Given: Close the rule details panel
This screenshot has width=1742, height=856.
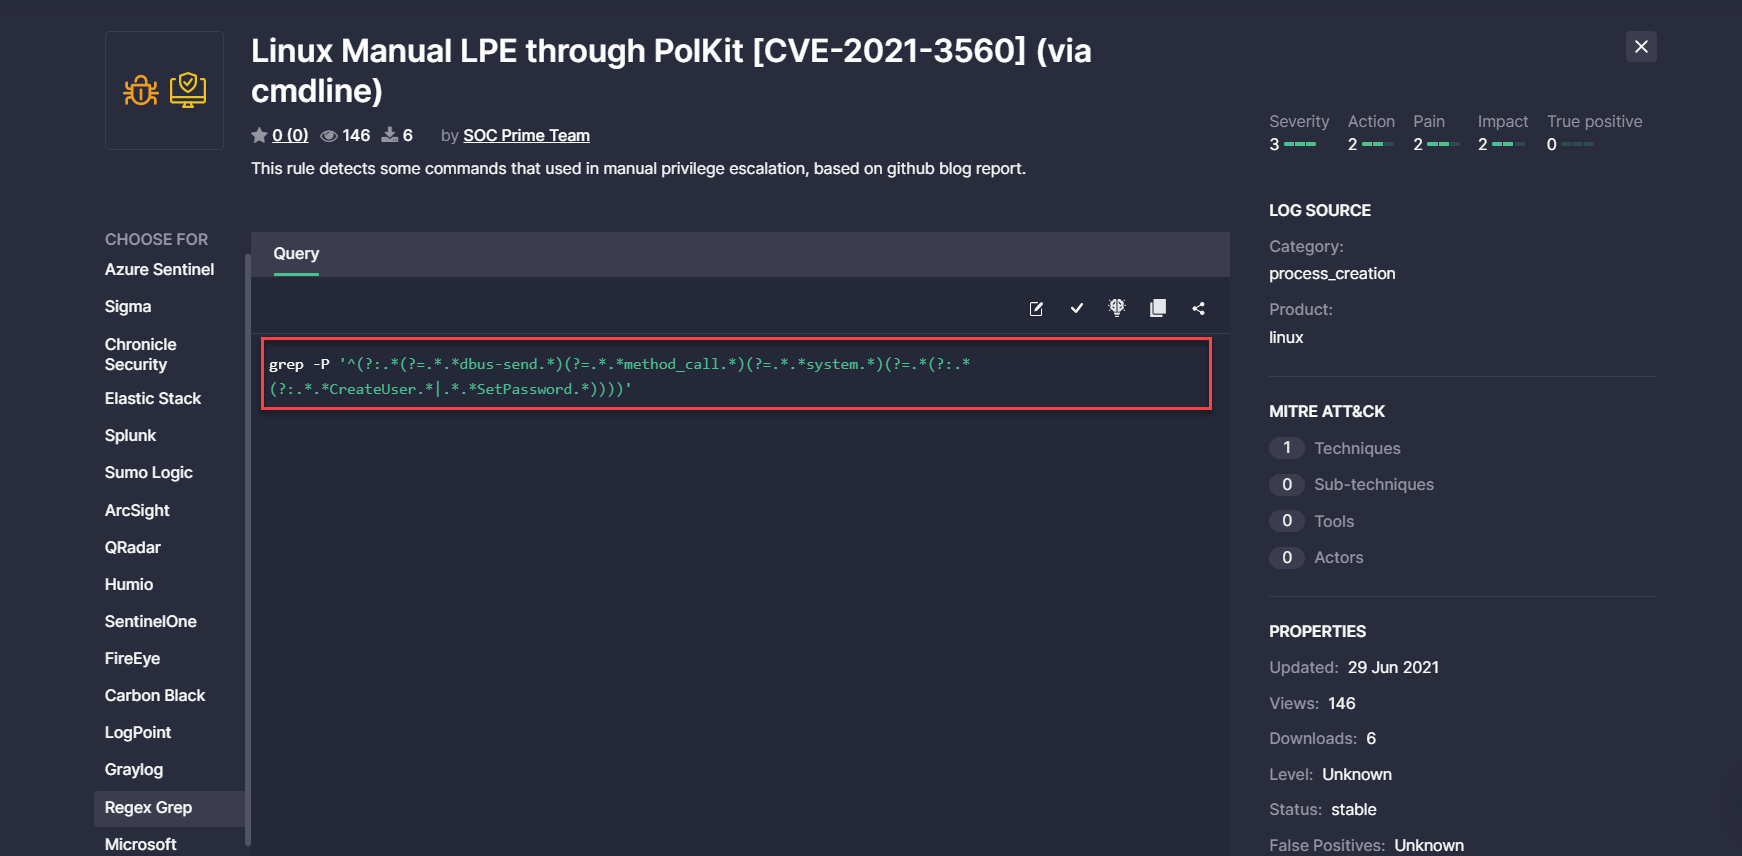Looking at the screenshot, I should point(1641,47).
